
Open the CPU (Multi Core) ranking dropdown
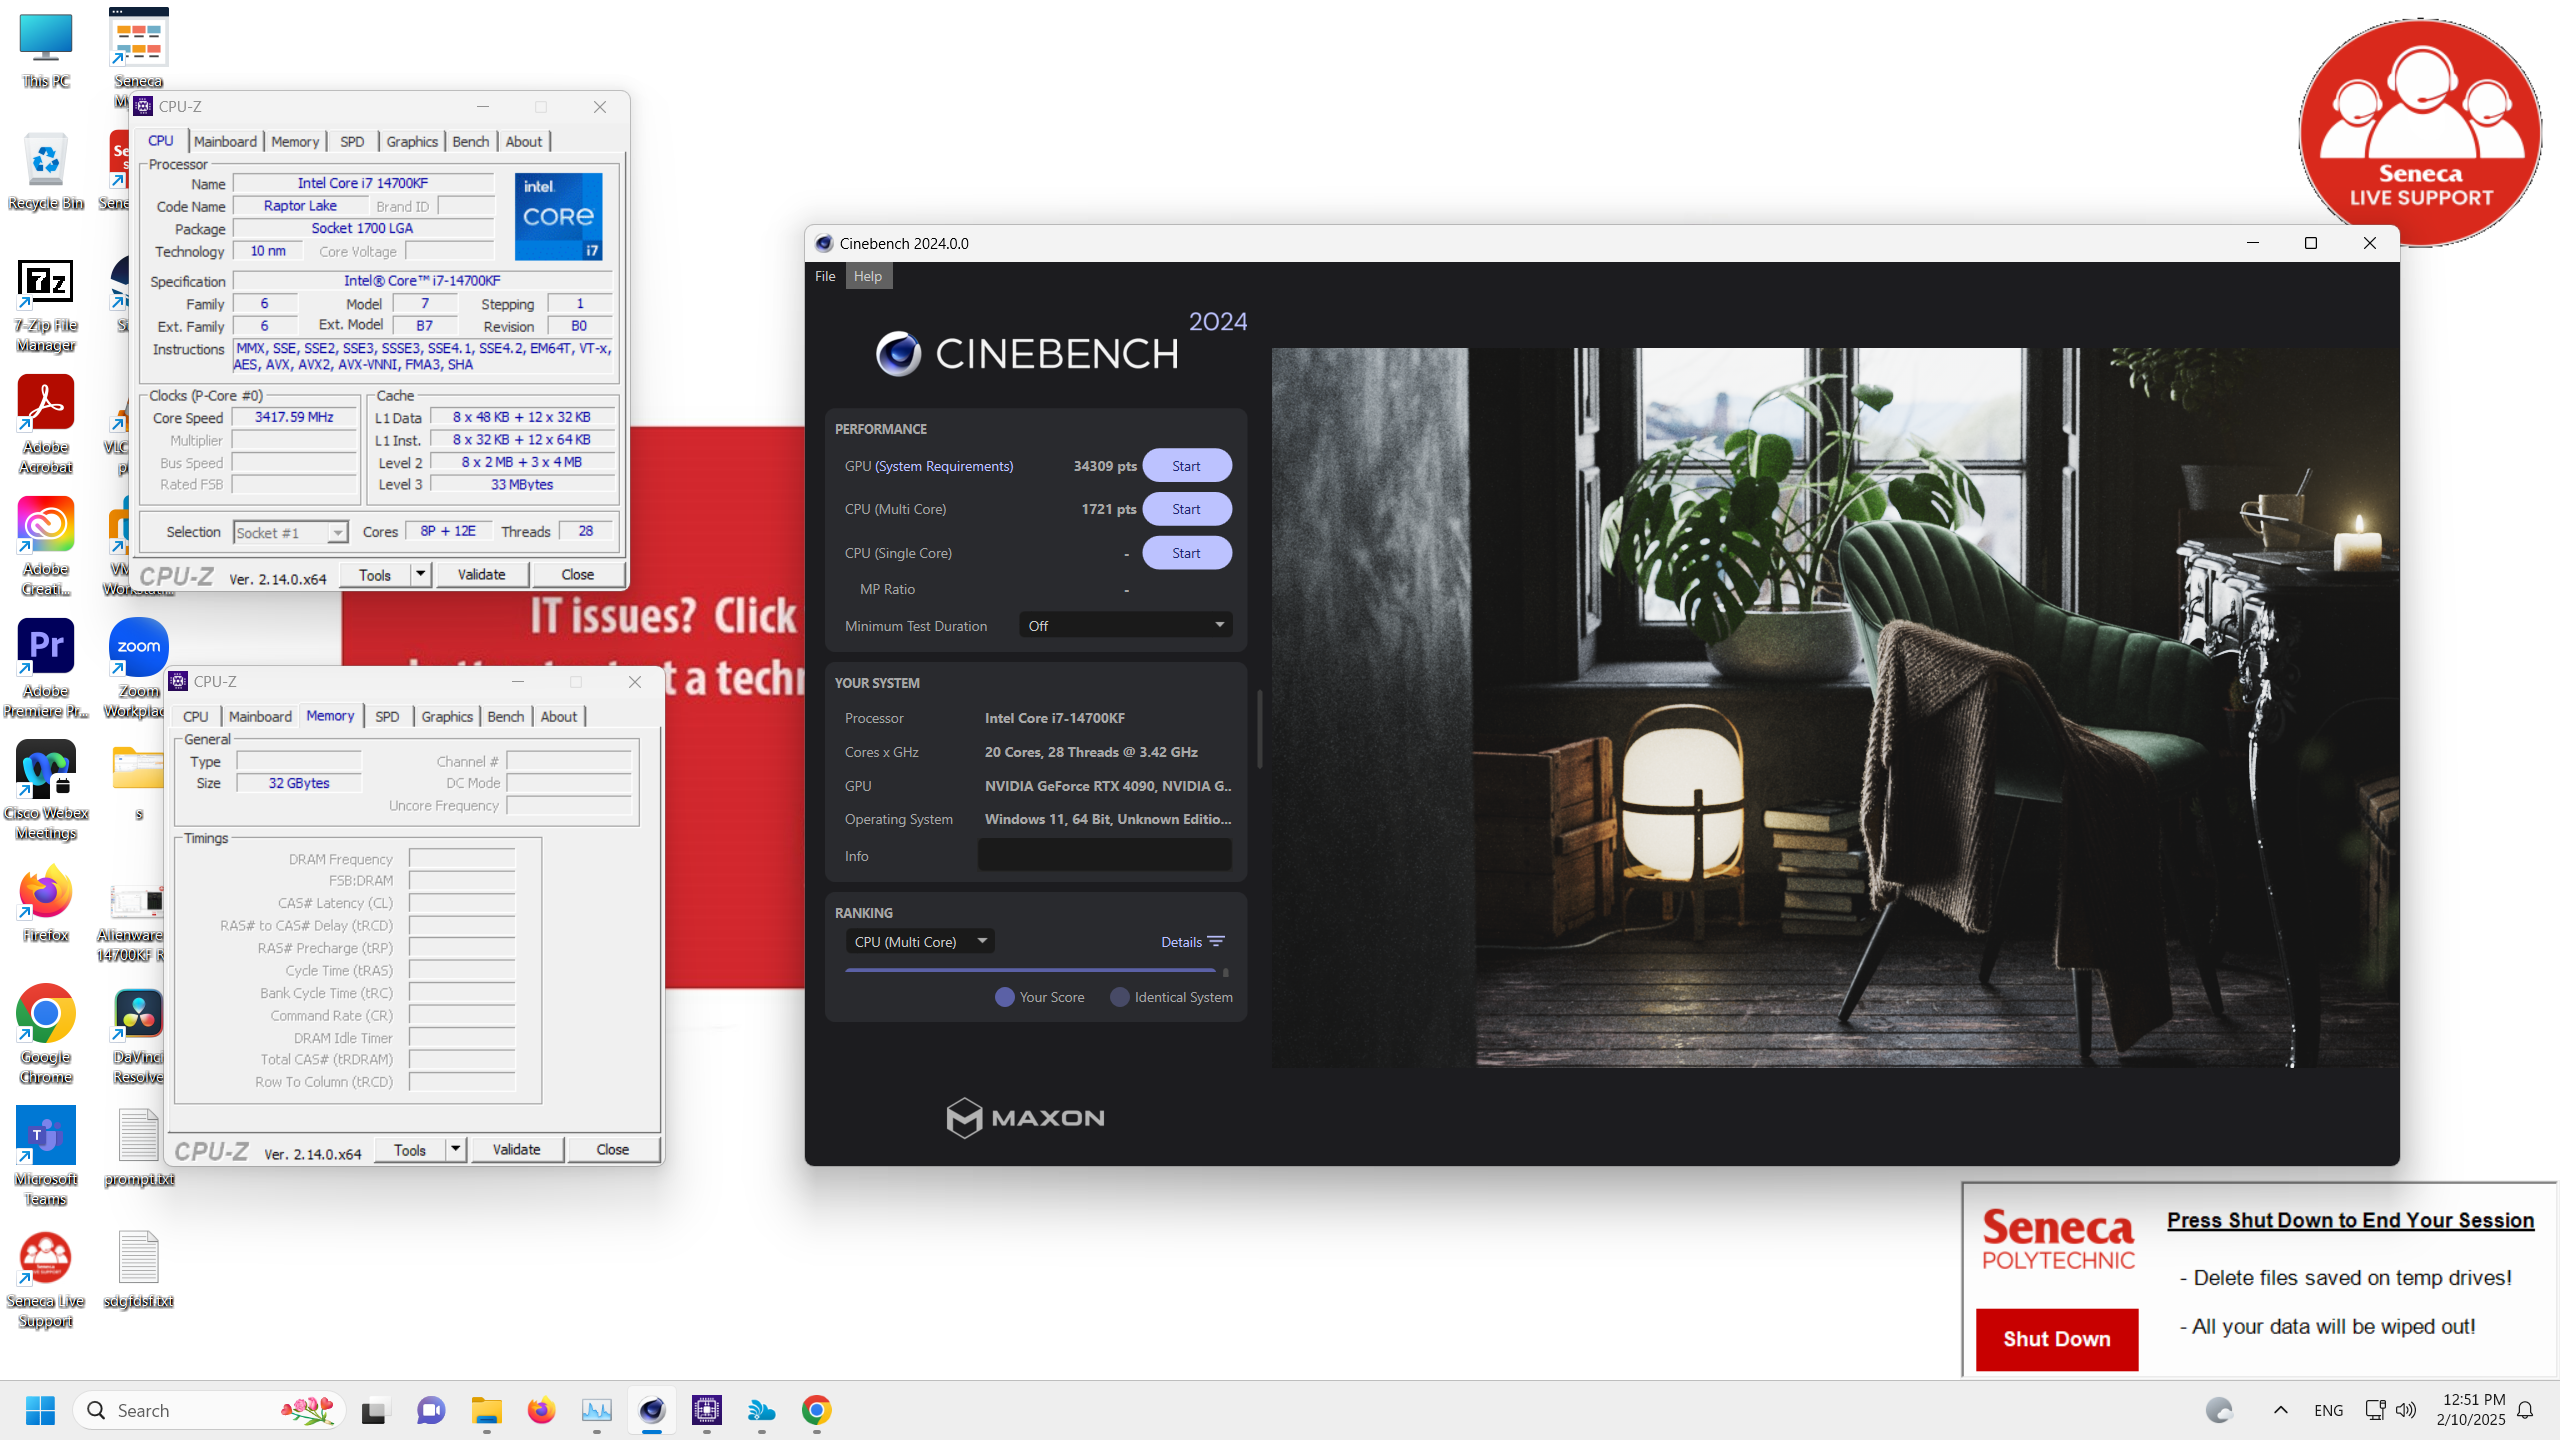click(920, 942)
